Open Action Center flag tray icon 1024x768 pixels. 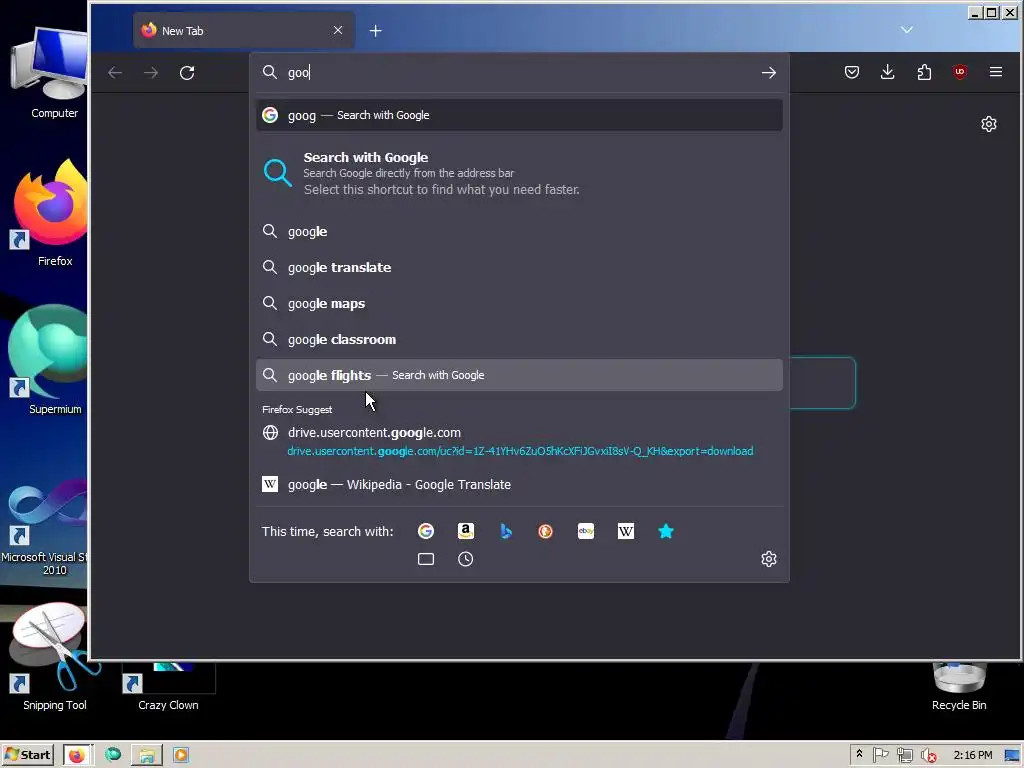click(880, 755)
